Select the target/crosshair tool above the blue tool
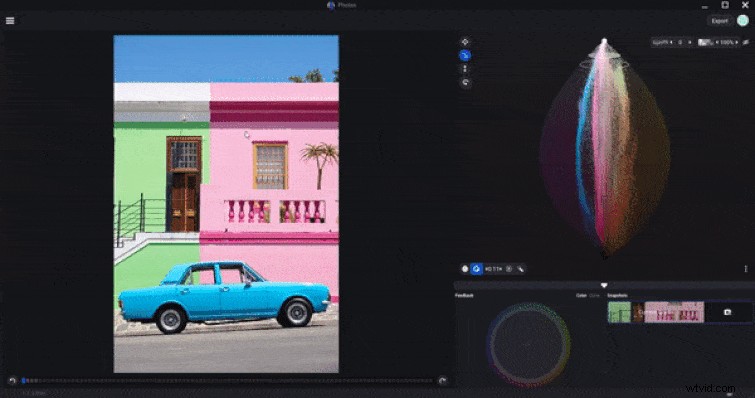Screen dimensions: 755x398 [465, 42]
